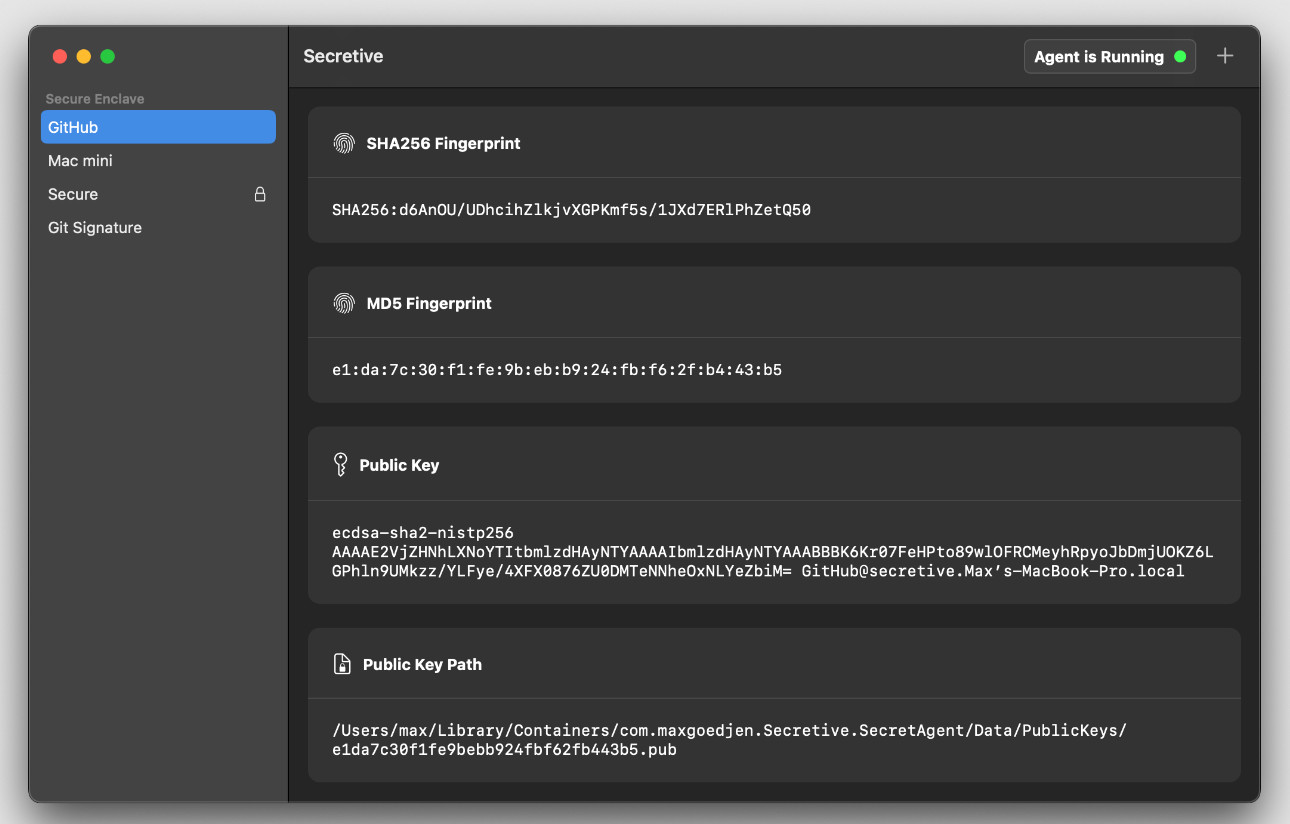Click the Public Key Path heading
The width and height of the screenshot is (1290, 824).
pos(422,664)
